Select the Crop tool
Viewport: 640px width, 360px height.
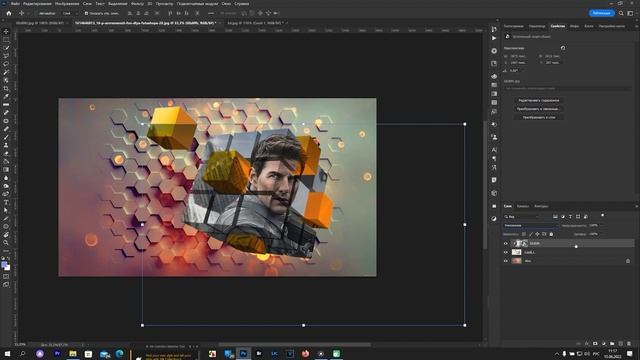[6, 88]
